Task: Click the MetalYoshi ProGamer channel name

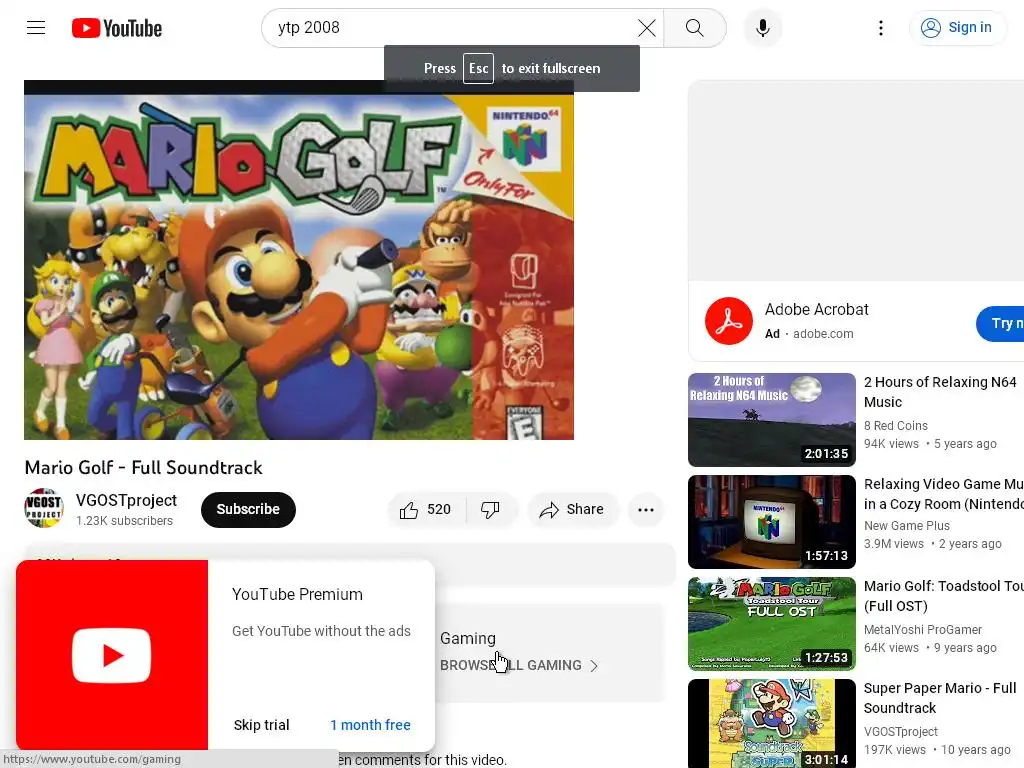Action: pyautogui.click(x=923, y=630)
